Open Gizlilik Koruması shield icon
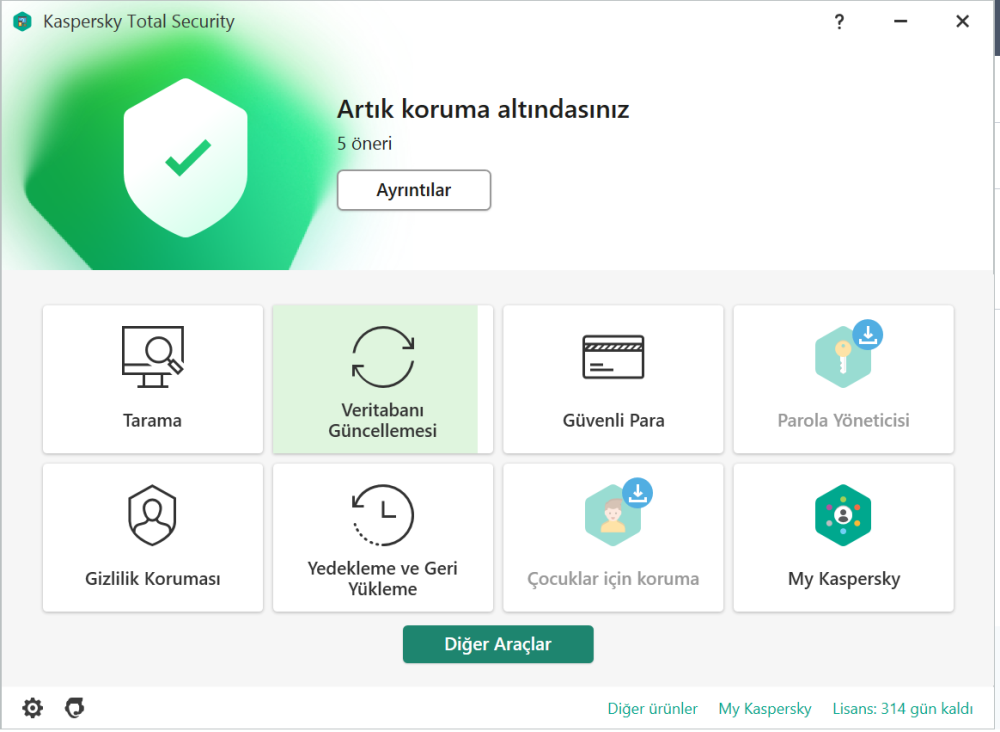1000x732 pixels. tap(152, 515)
